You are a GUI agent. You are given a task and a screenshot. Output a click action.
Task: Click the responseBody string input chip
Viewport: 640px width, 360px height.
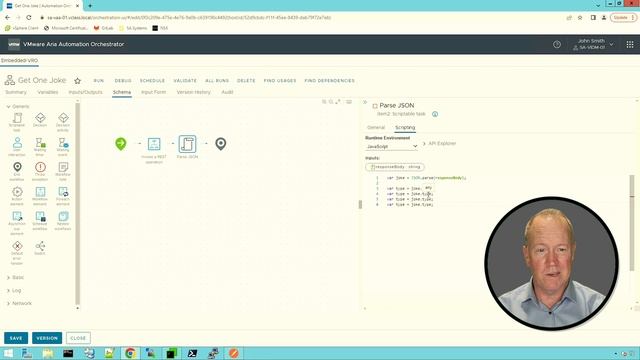(395, 167)
